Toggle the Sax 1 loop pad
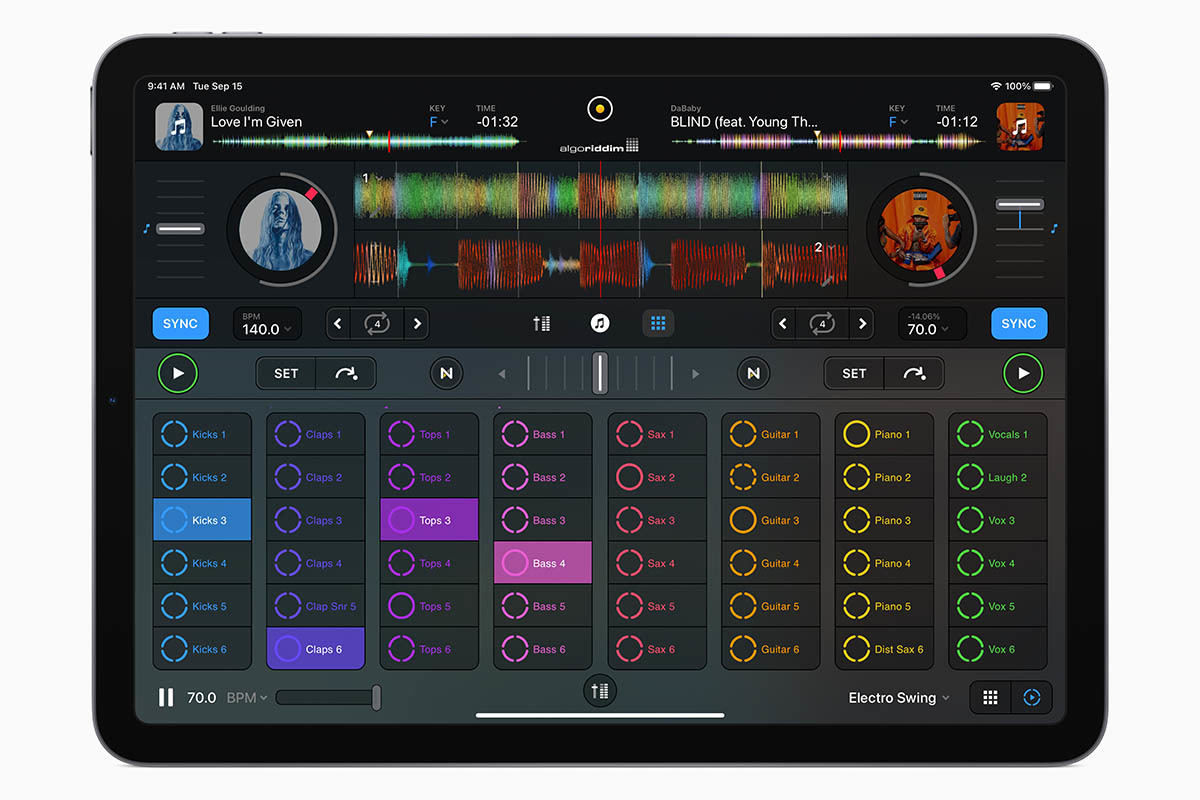This screenshot has height=800, width=1200. (x=657, y=434)
